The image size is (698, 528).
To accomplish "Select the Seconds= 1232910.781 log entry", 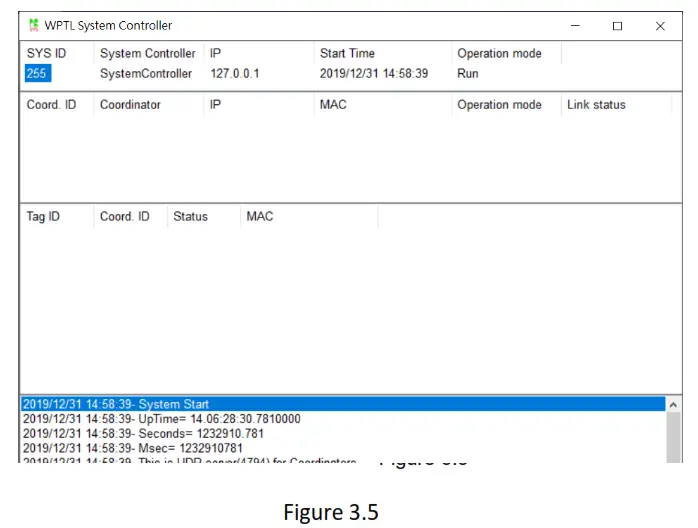I will 343,433.
